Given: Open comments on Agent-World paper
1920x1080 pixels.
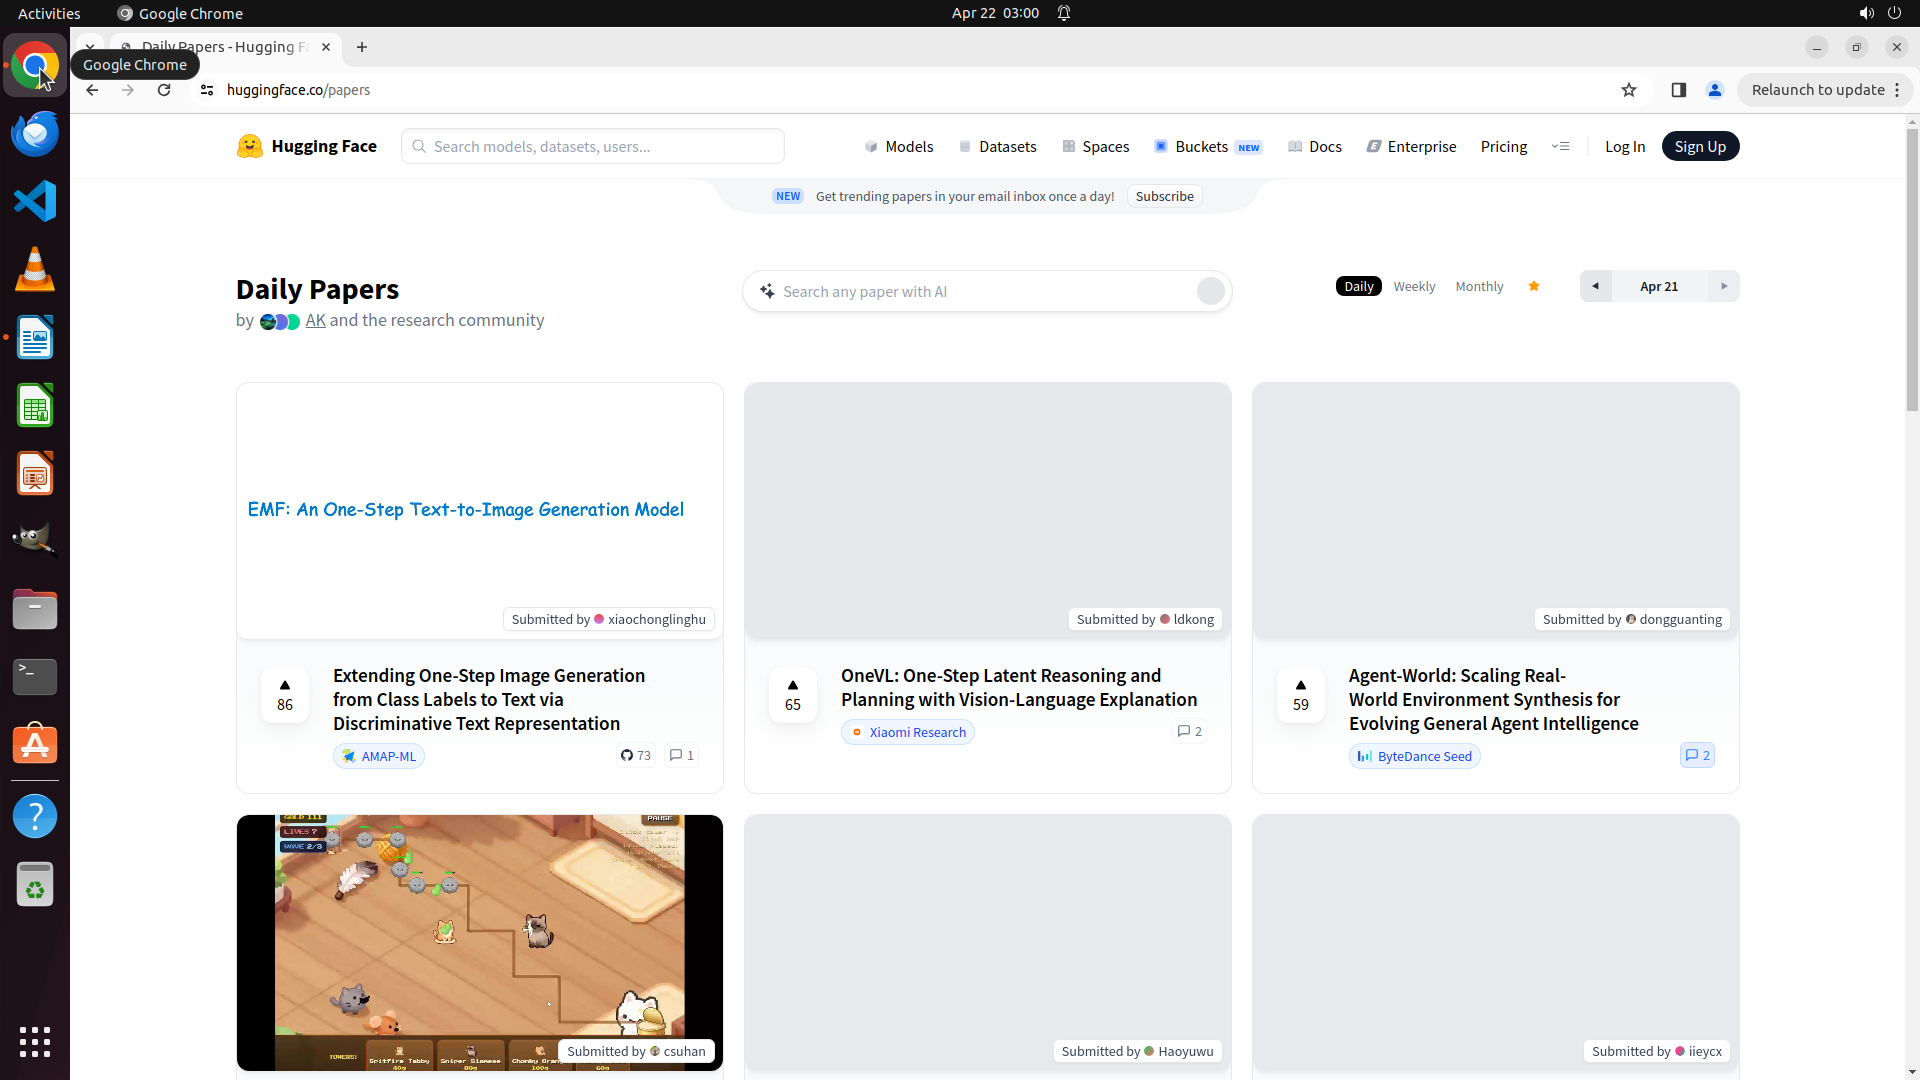Looking at the screenshot, I should [1697, 755].
